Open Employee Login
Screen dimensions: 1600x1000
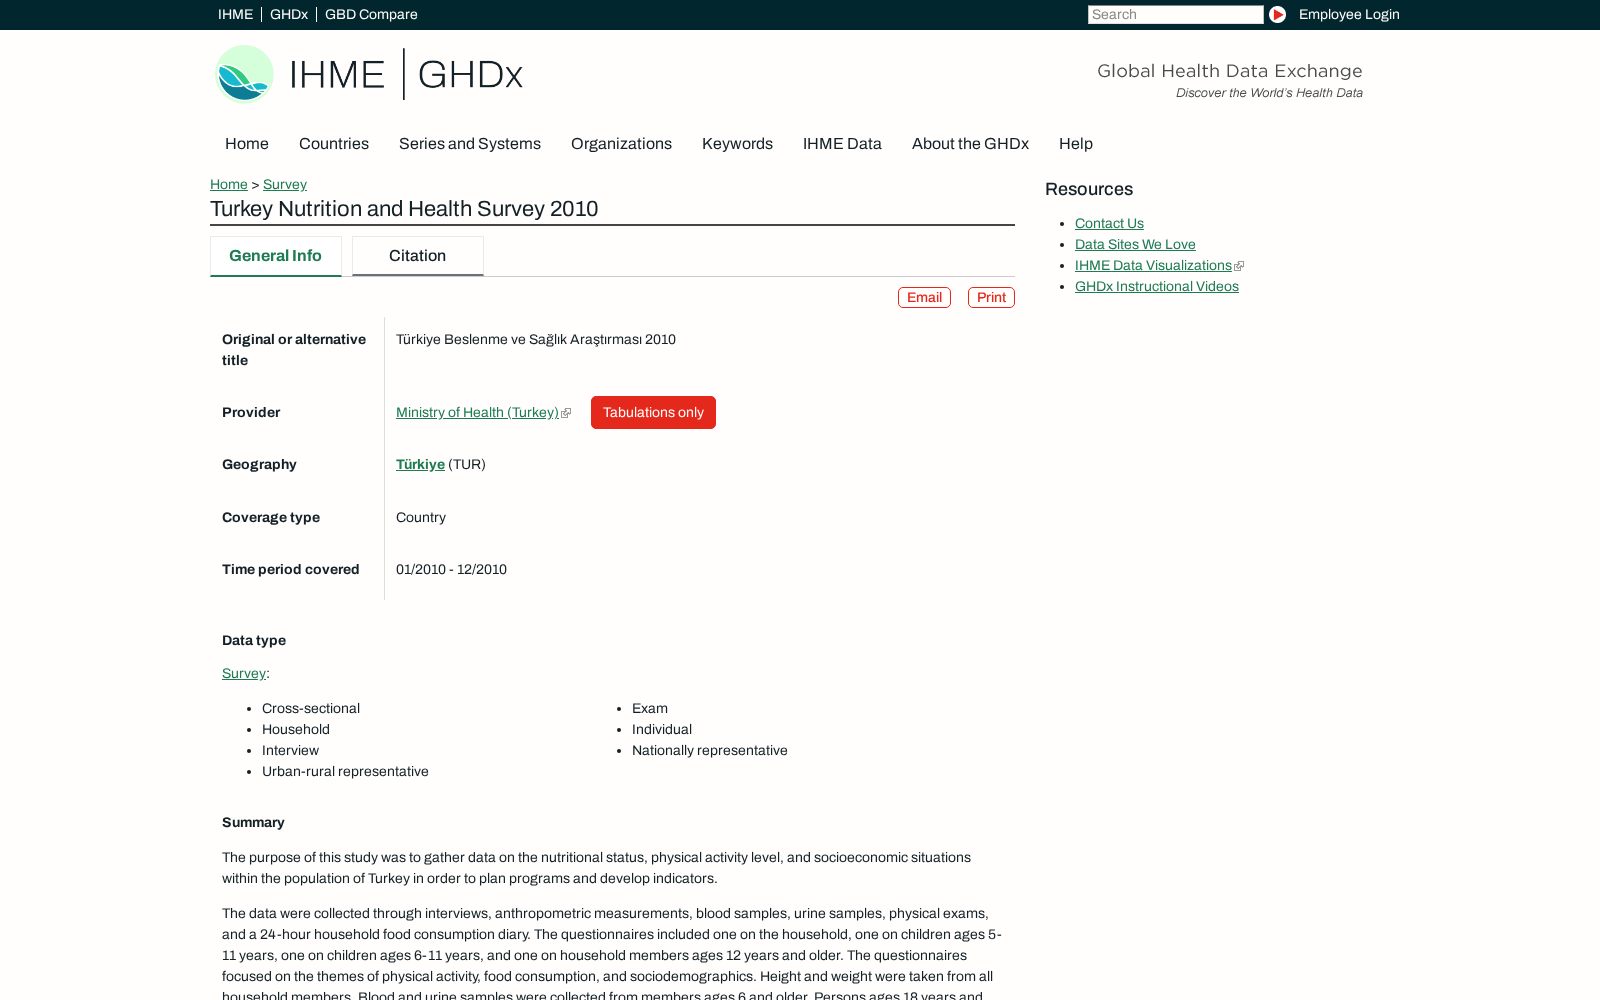tap(1349, 14)
